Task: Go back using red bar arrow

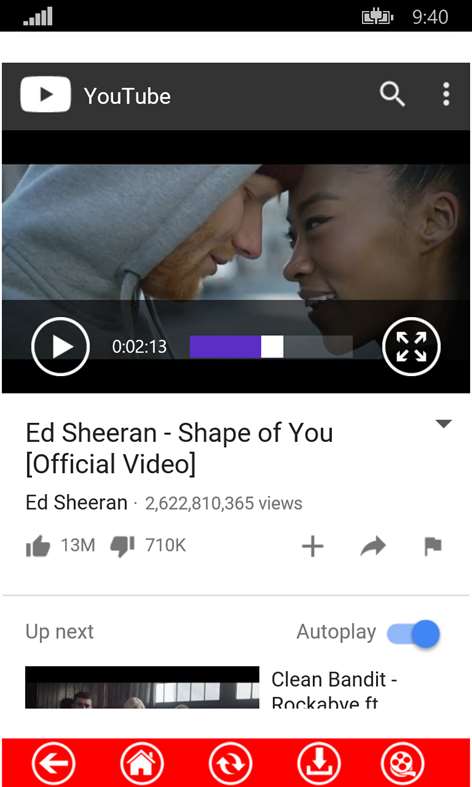Action: 54,764
